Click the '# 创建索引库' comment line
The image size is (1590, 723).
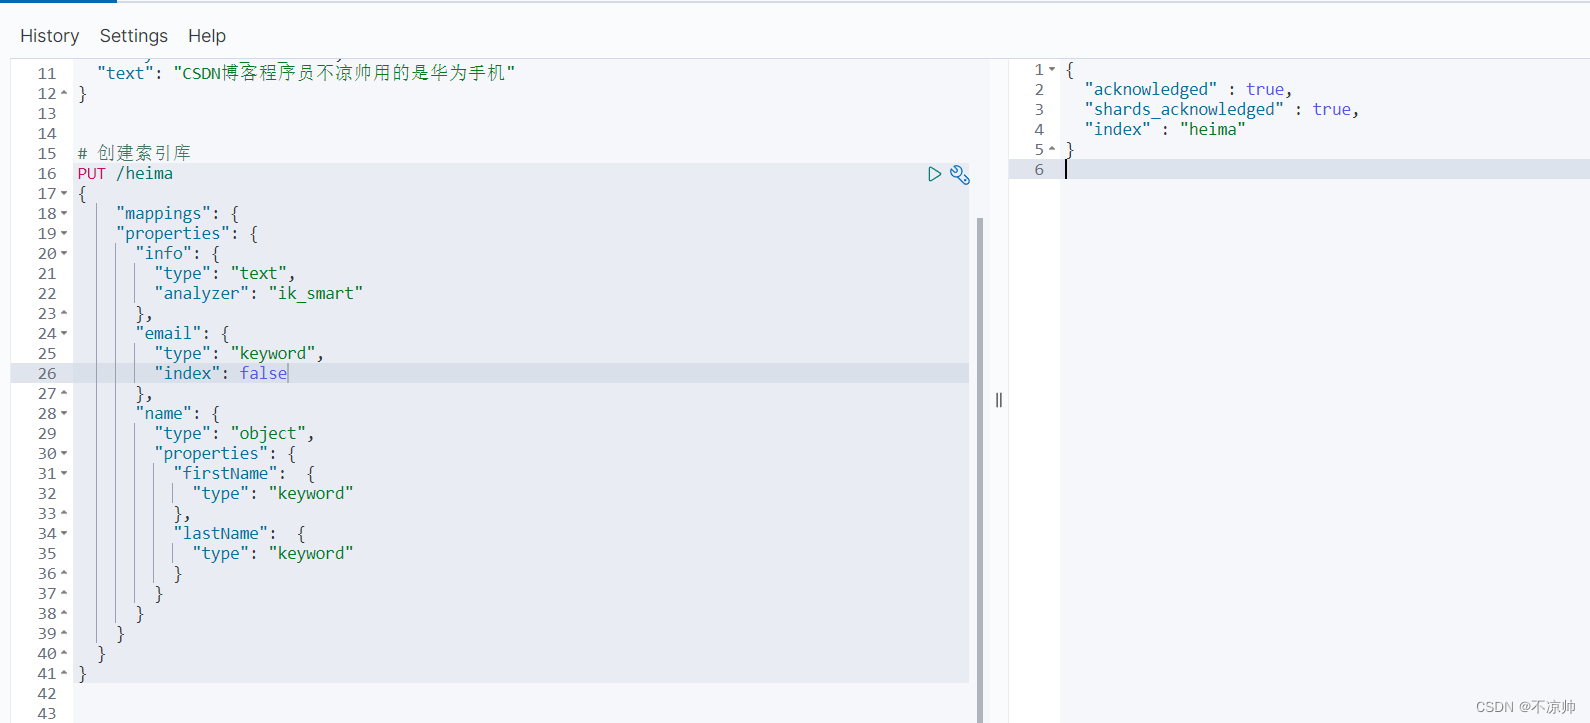click(x=134, y=153)
